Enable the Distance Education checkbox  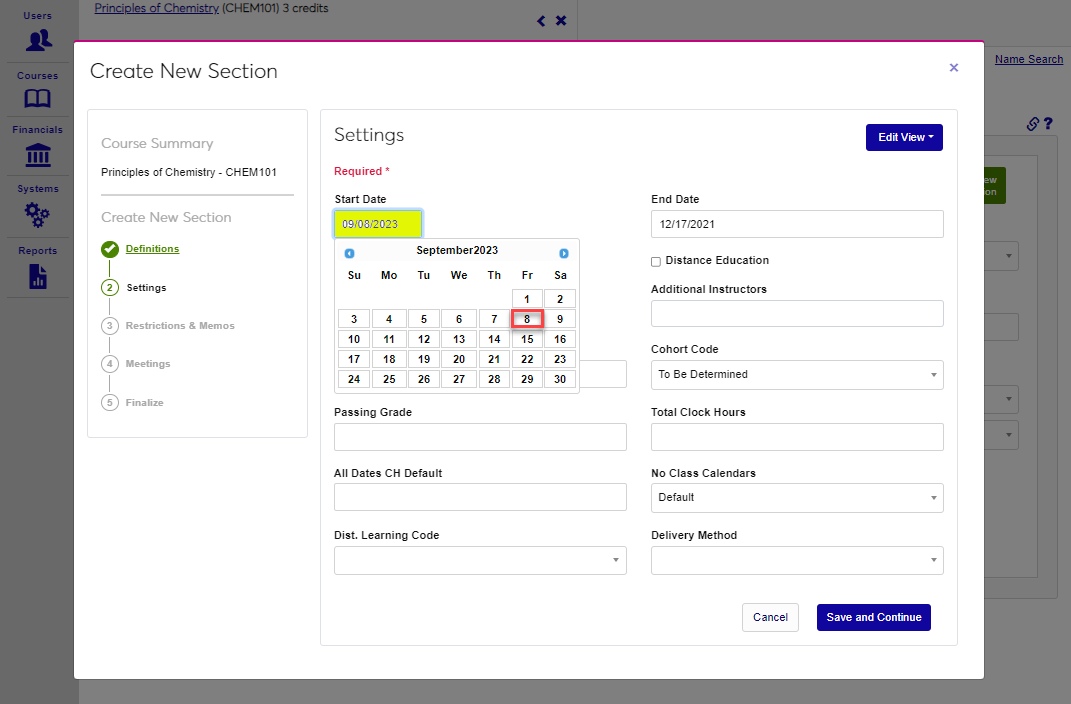click(656, 262)
